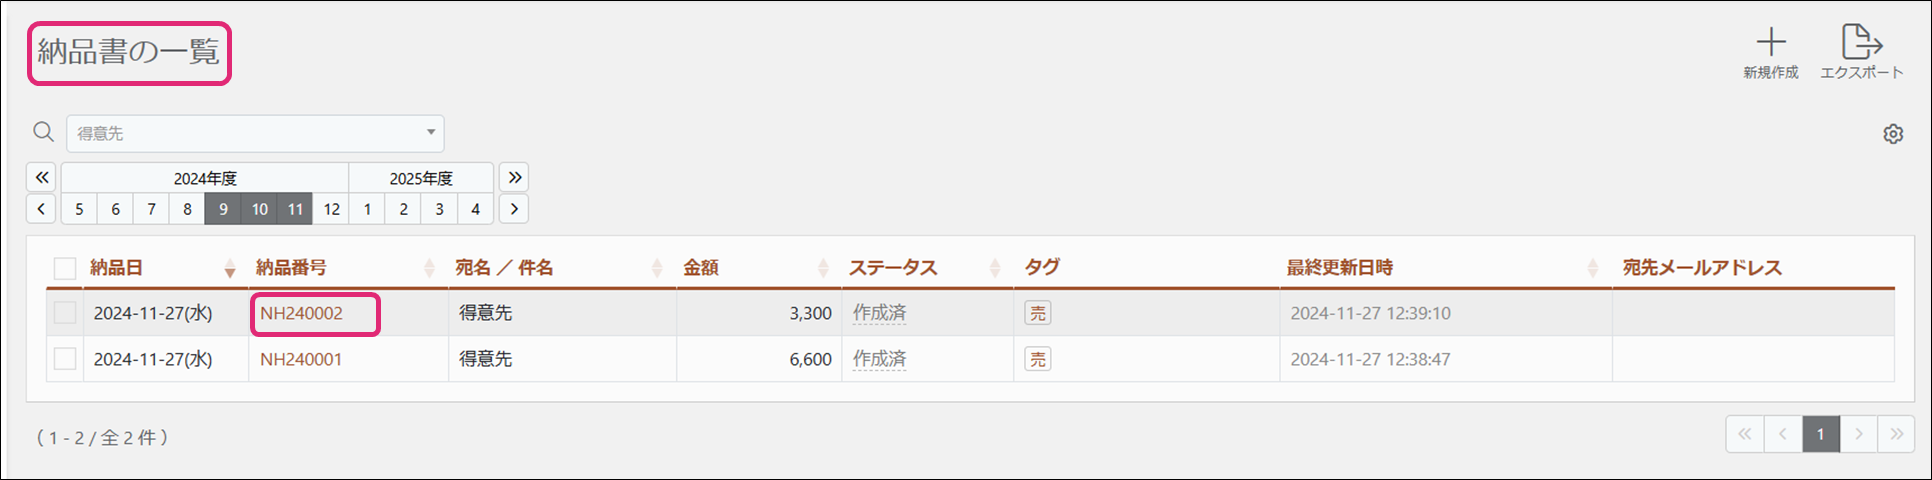Check the NH240002 row checkbox
This screenshot has width=1932, height=480.
click(x=65, y=313)
